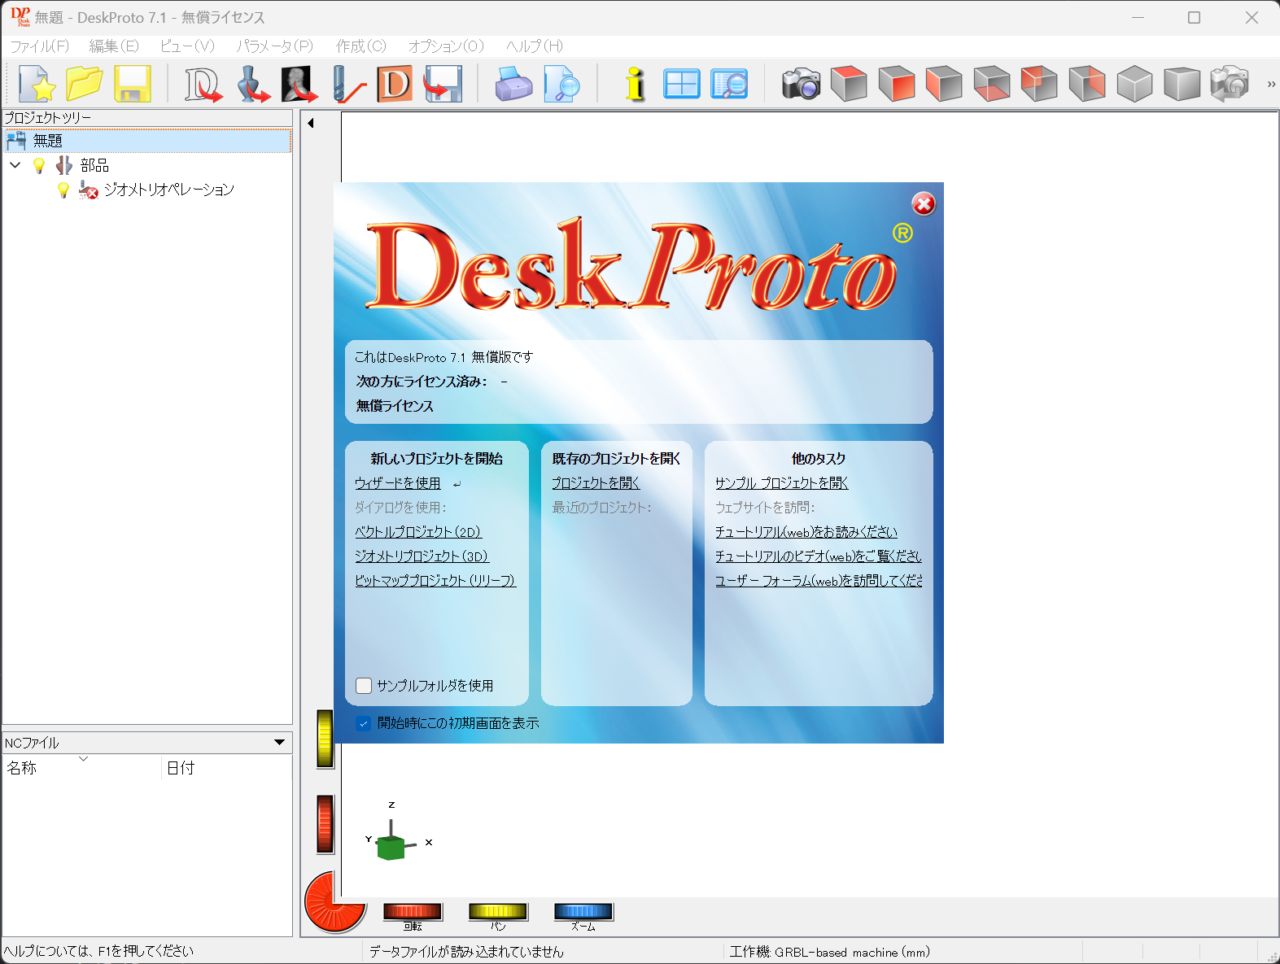Open the ヘルプ(H) menu
Screen dimensions: 1280x964
point(535,46)
